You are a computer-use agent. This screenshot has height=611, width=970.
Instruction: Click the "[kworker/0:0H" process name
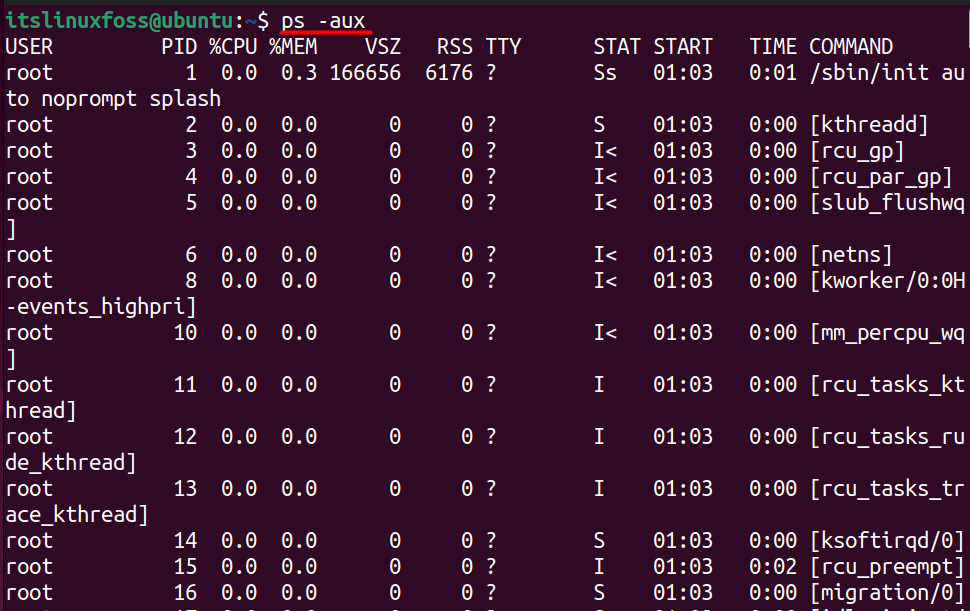coord(887,281)
